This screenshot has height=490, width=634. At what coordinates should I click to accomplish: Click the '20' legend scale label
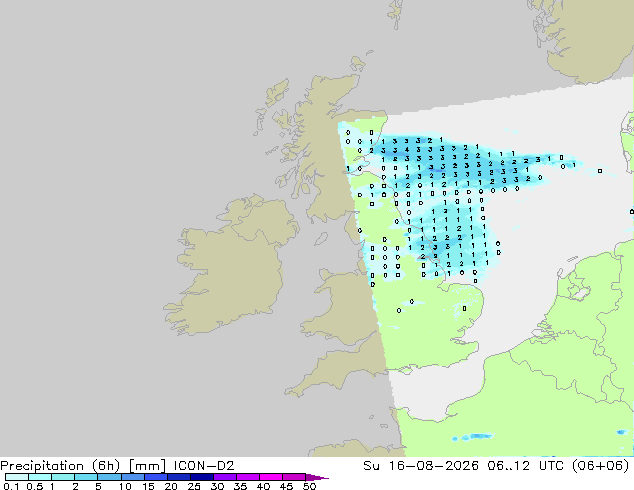pos(171,486)
